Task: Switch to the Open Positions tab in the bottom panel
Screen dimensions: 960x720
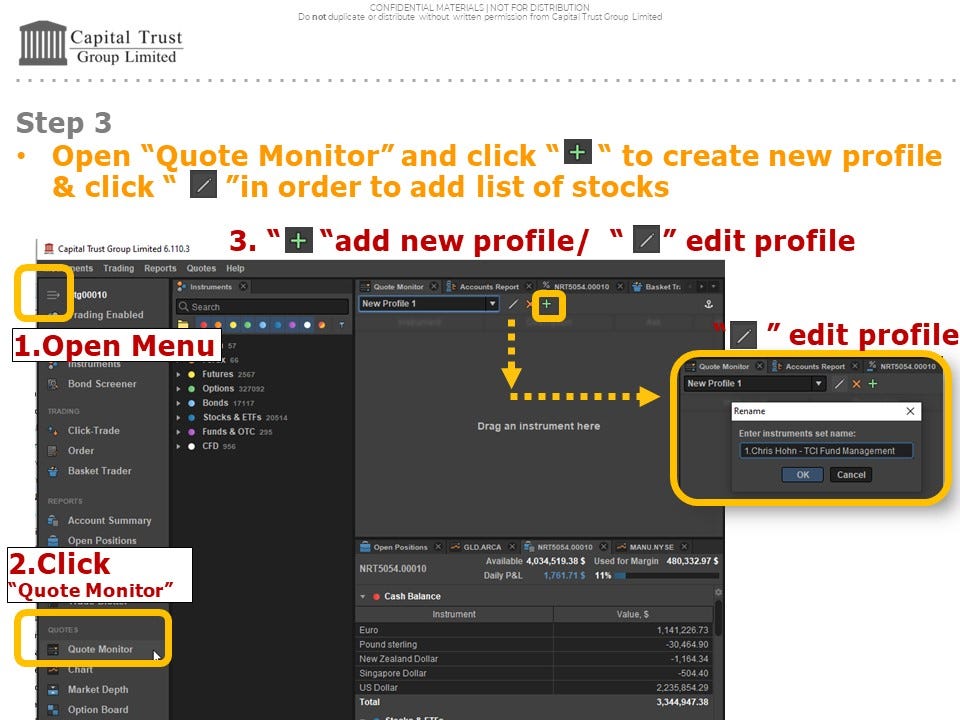Action: click(400, 547)
